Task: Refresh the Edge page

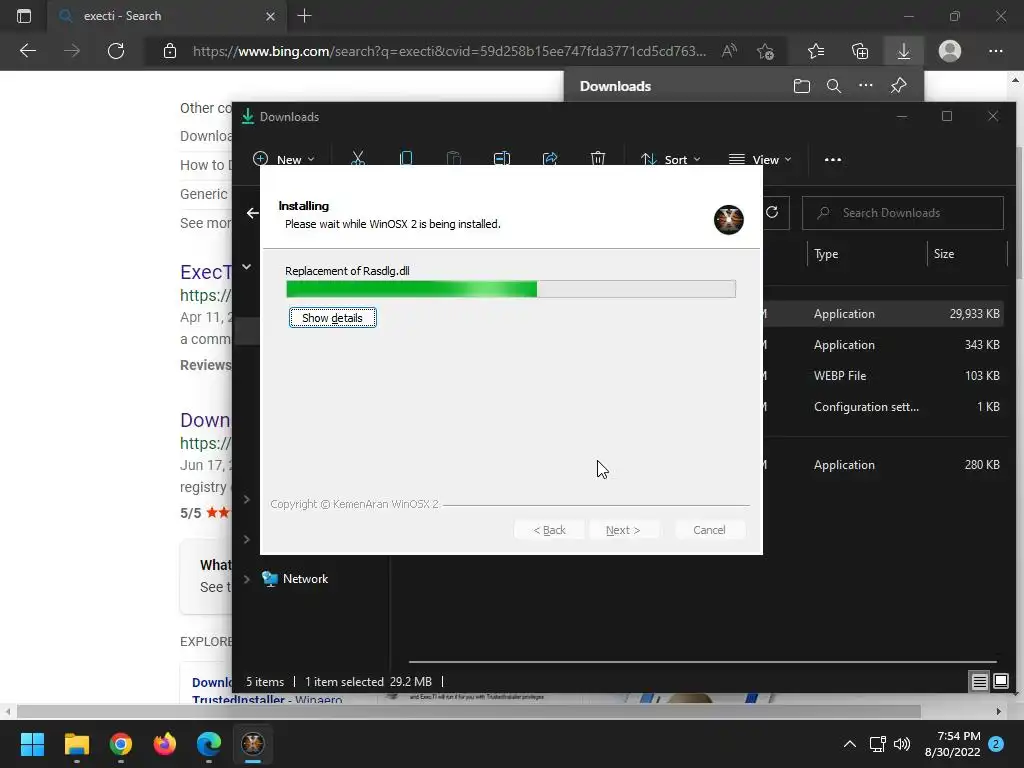Action: (116, 51)
